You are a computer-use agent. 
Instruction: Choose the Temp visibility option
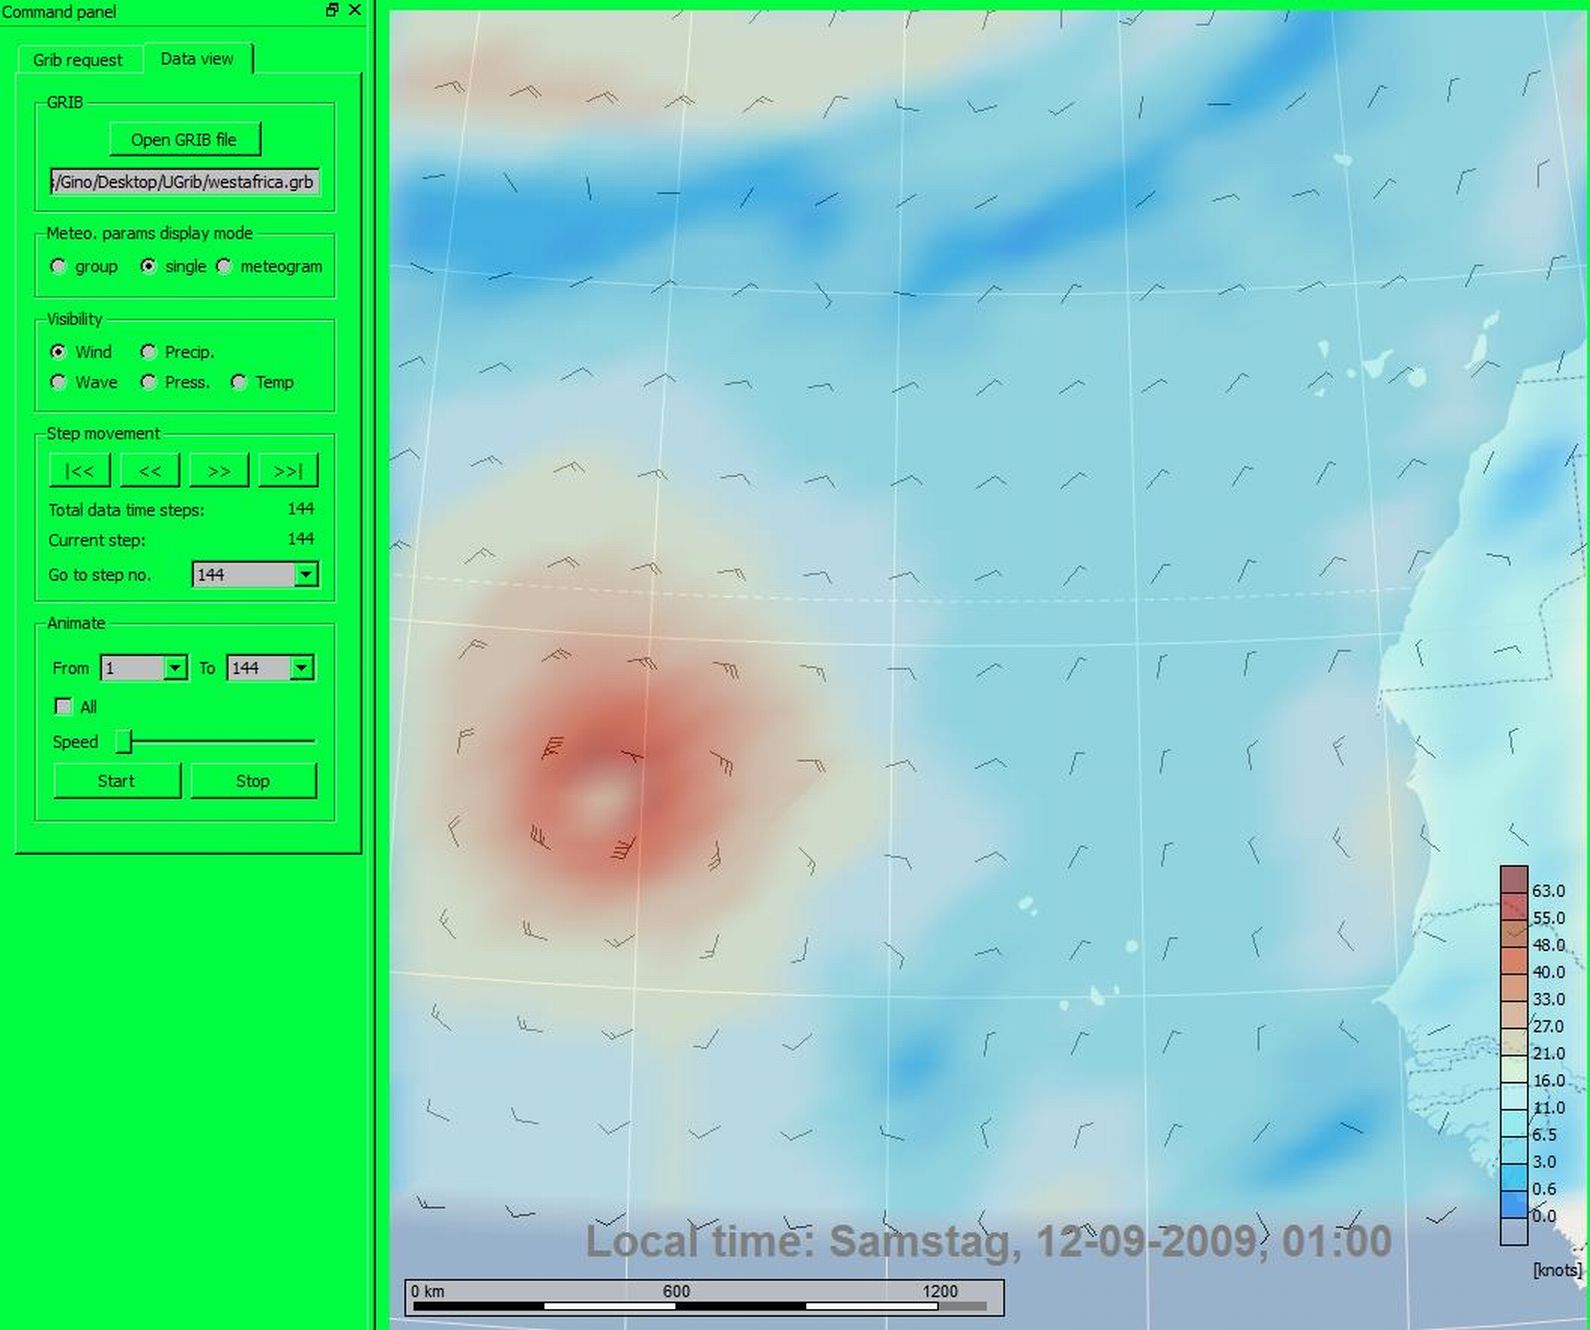[239, 382]
